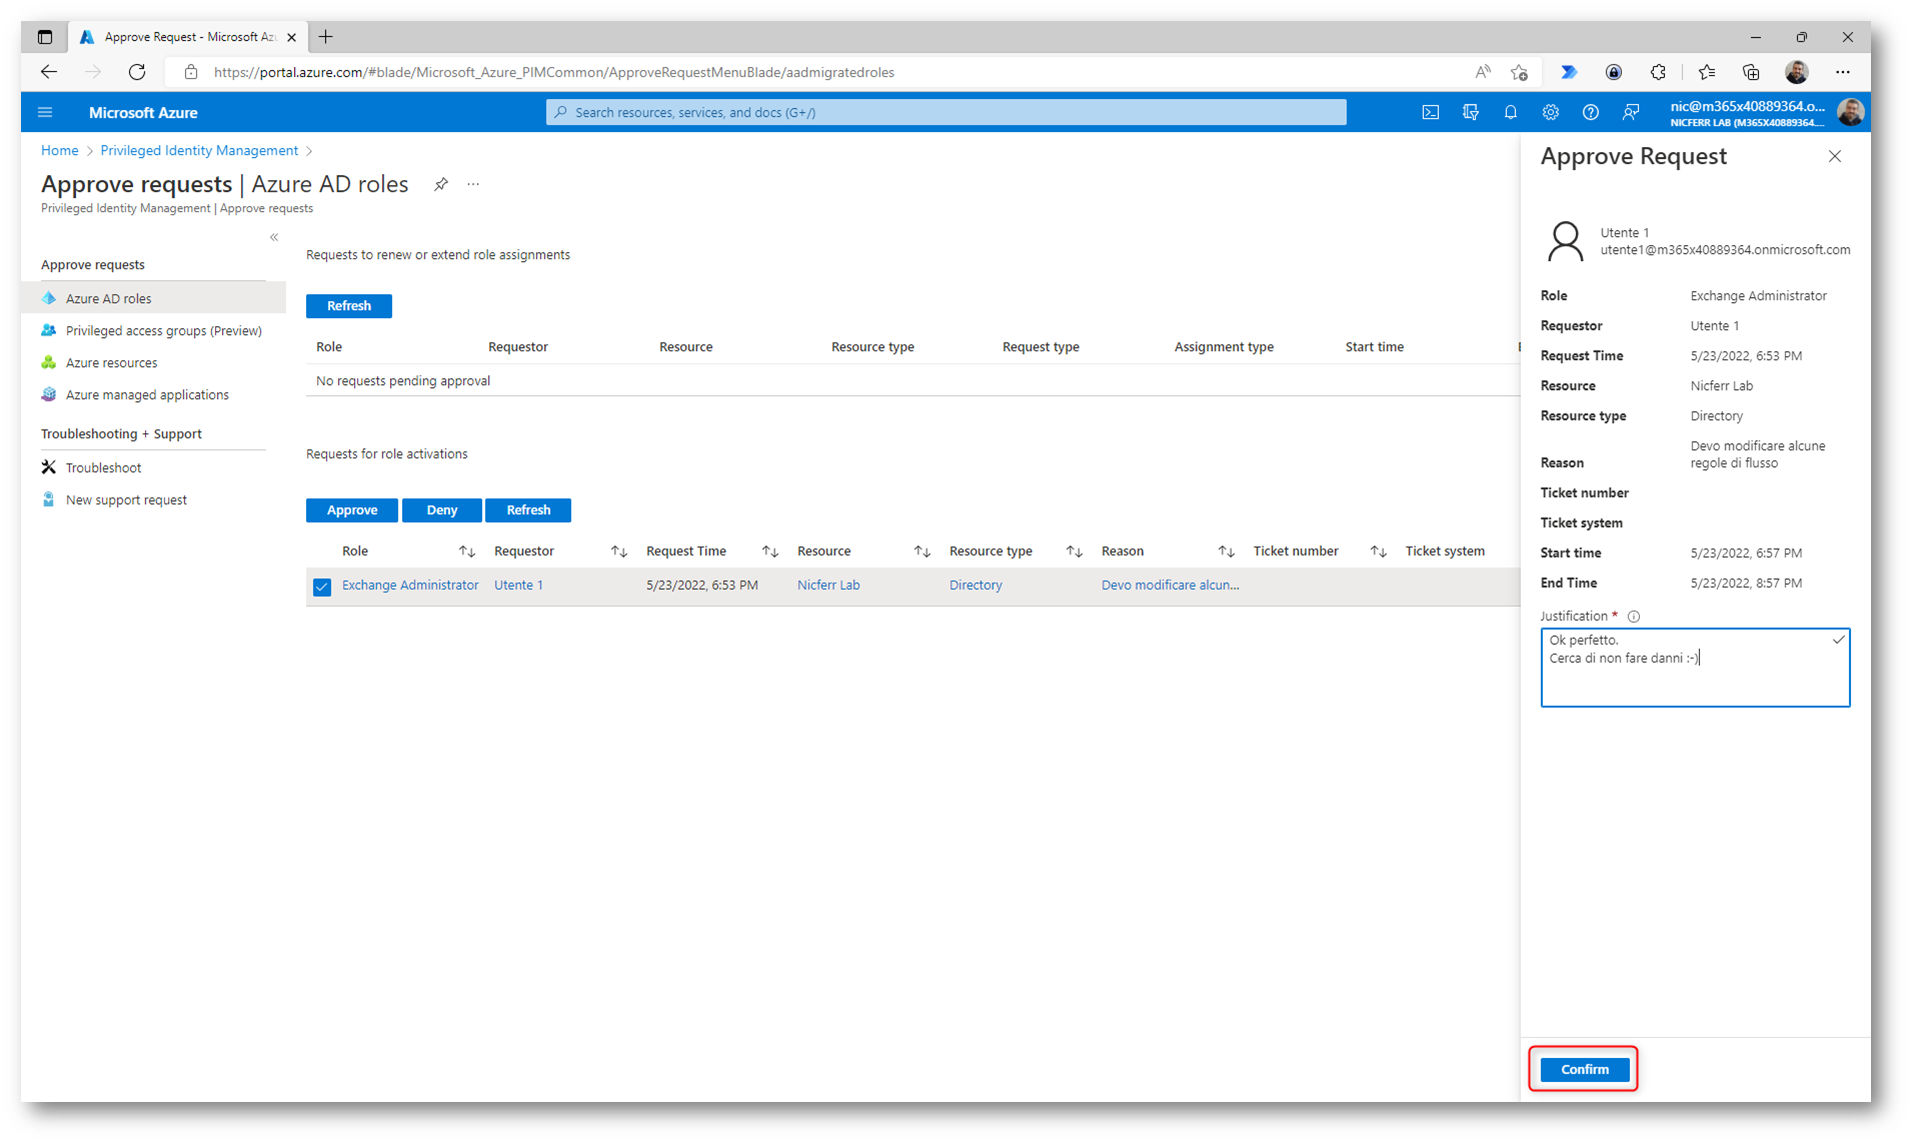1913x1144 pixels.
Task: Open Cloud Shell from the top bar
Action: [x=1430, y=112]
